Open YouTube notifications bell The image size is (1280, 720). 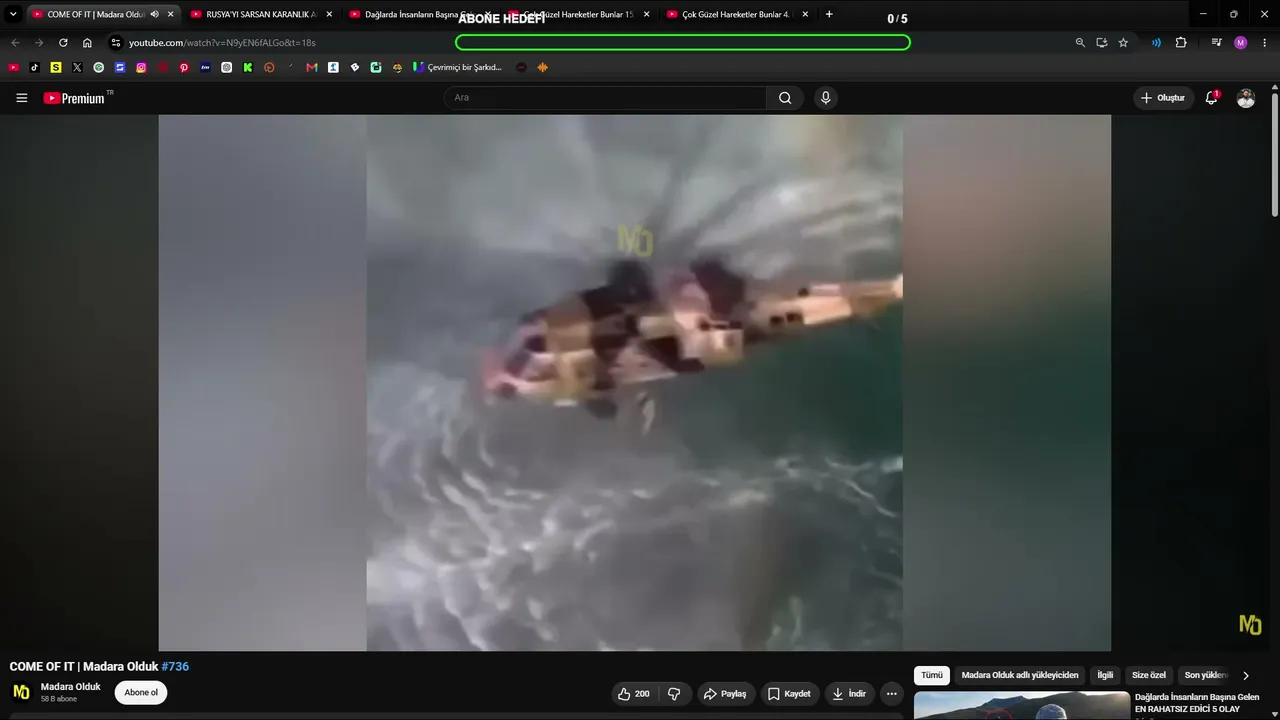[1212, 98]
